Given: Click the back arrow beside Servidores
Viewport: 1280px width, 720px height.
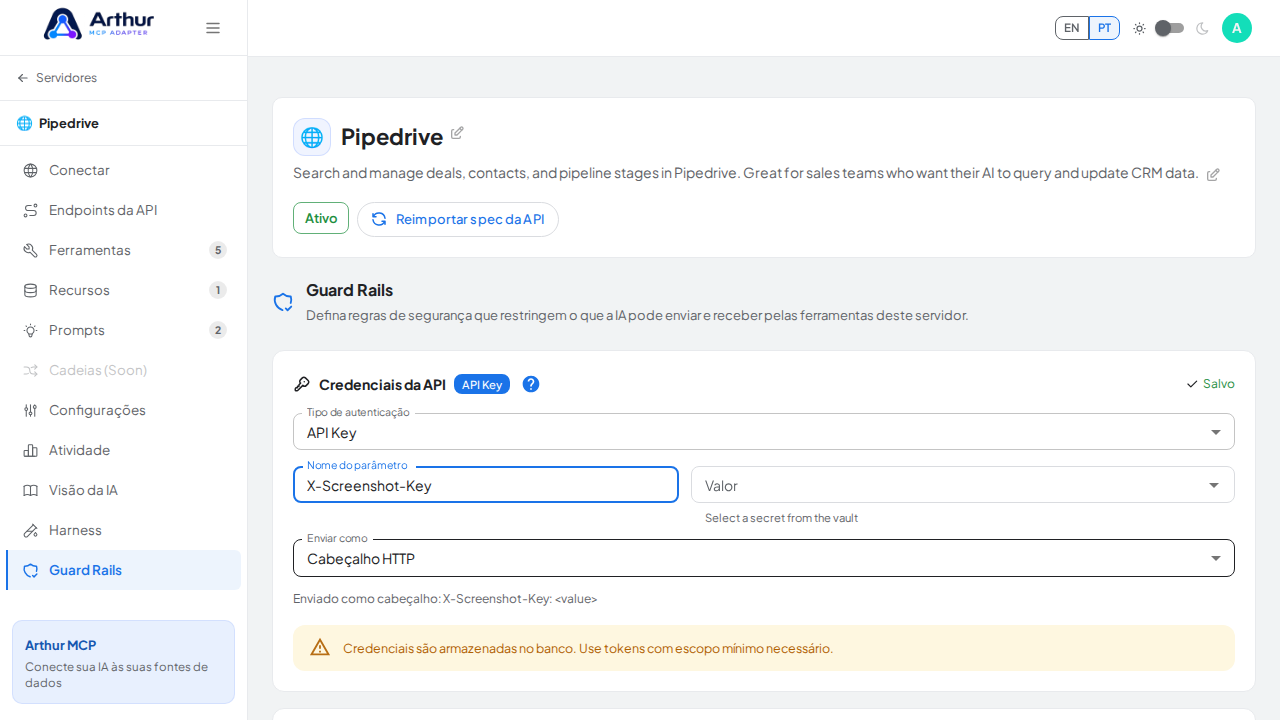Looking at the screenshot, I should tap(23, 78).
